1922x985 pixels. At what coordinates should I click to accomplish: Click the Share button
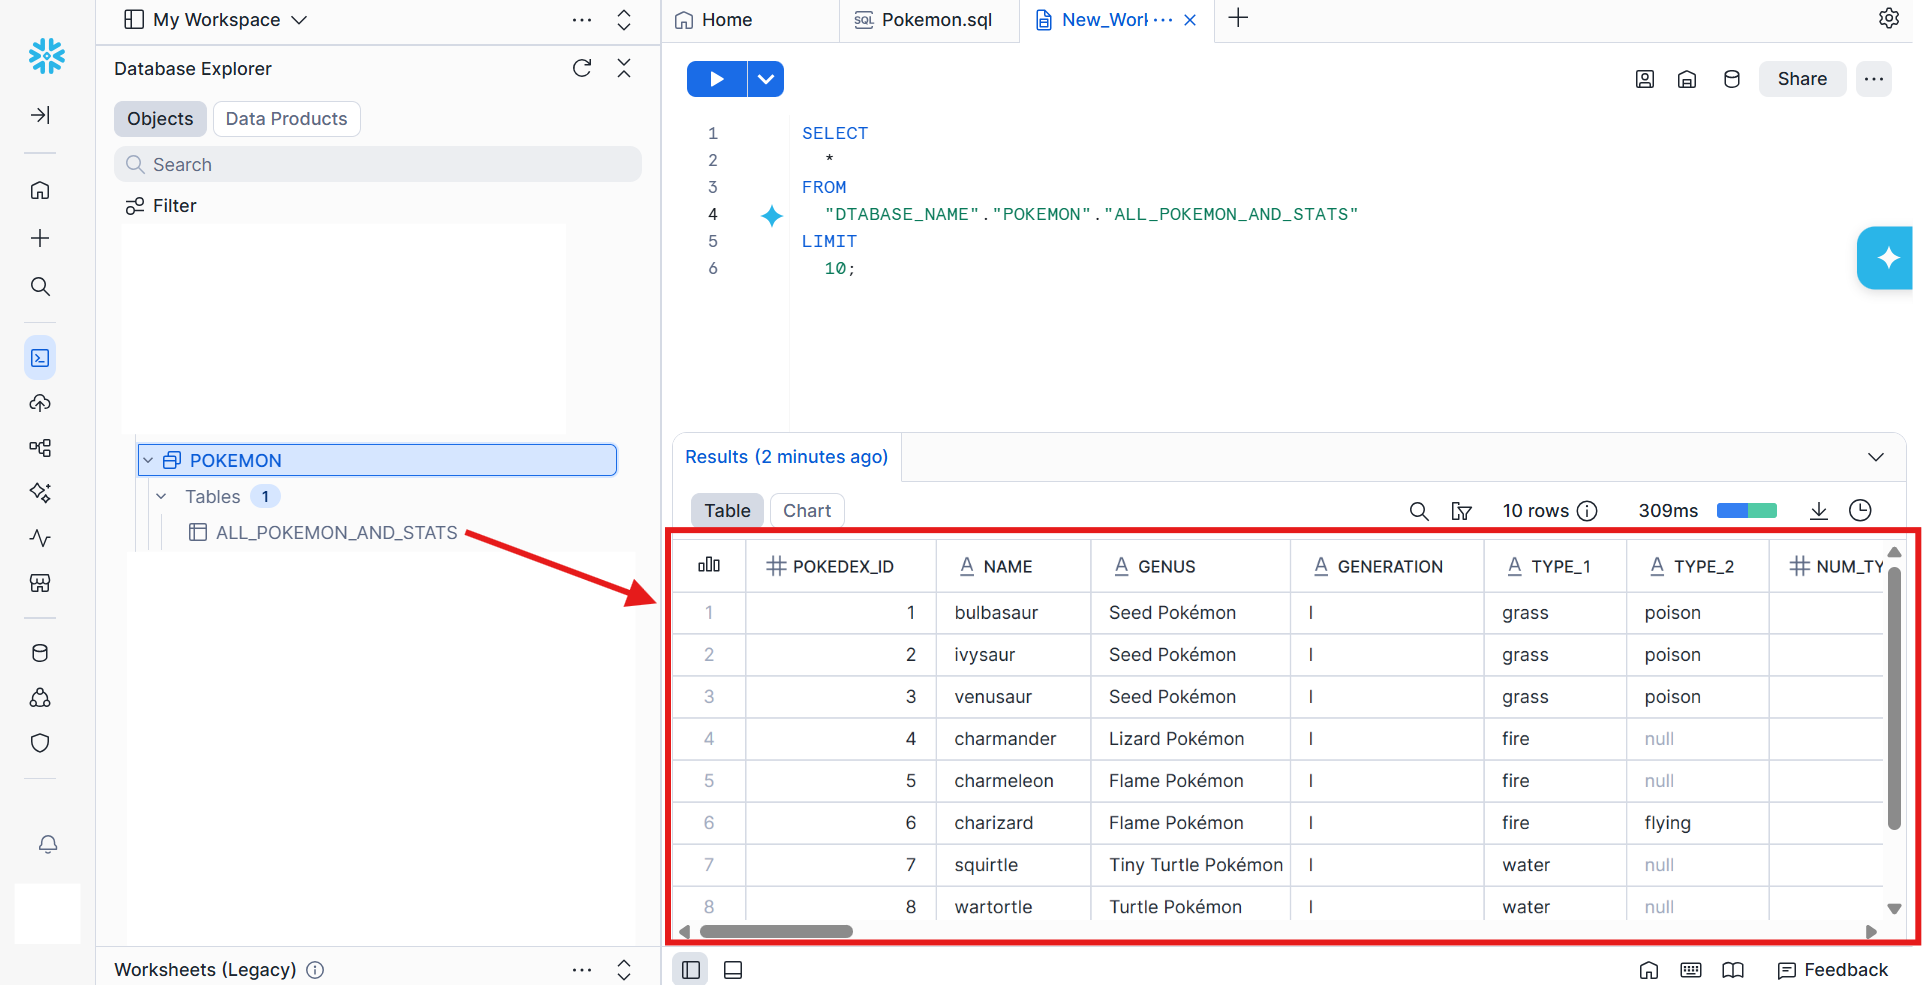[x=1801, y=79]
